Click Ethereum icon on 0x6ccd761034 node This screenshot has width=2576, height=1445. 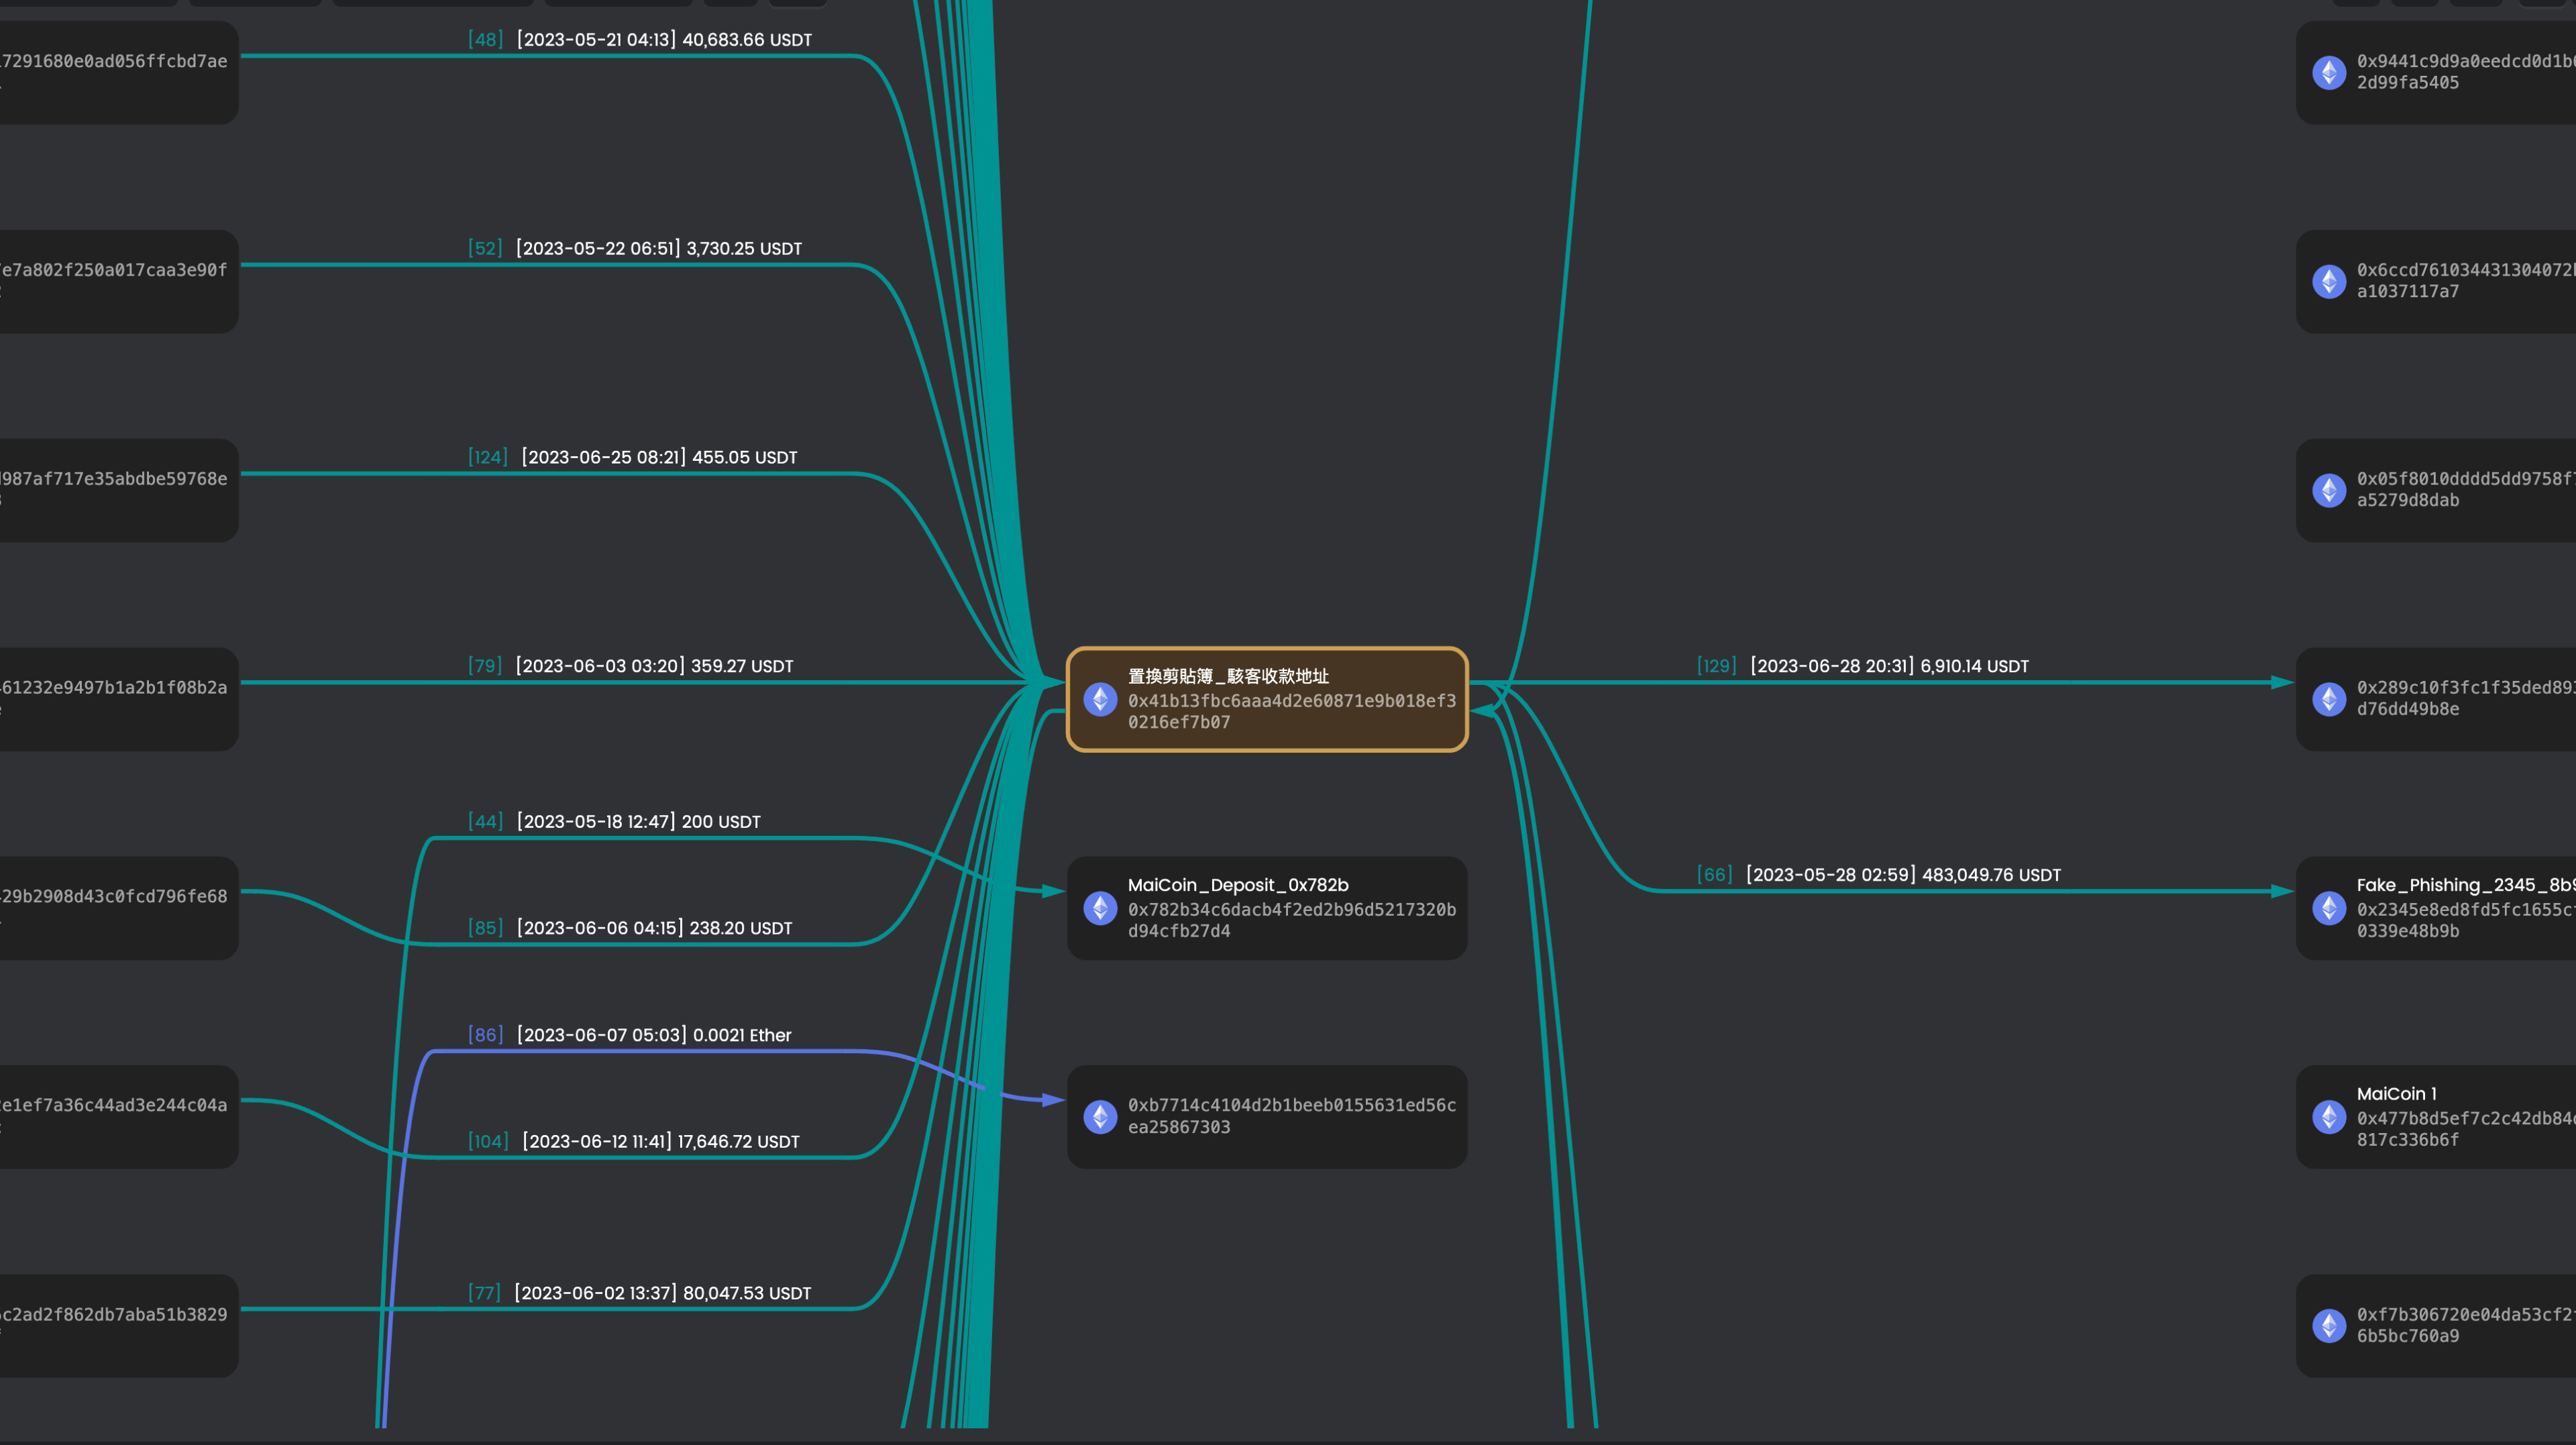coord(2329,281)
